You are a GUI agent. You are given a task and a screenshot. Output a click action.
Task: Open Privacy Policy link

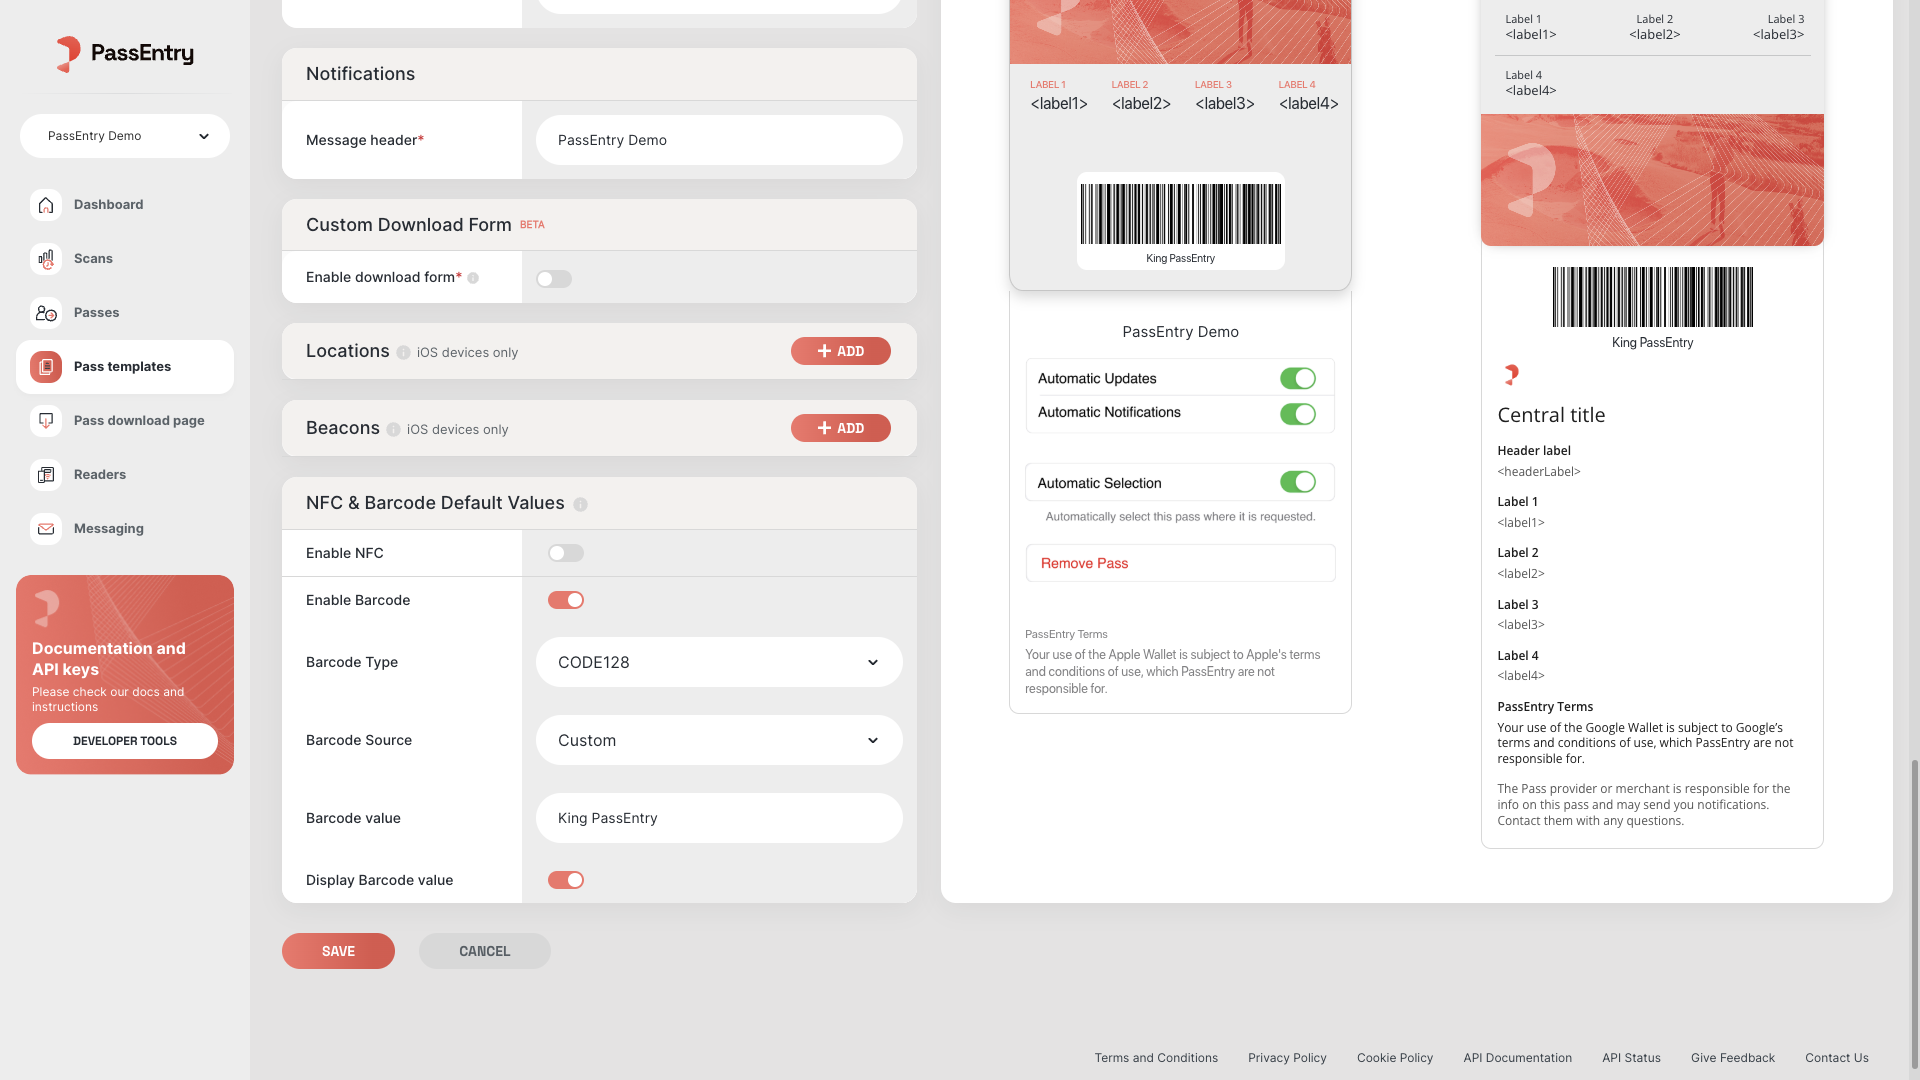click(x=1287, y=1058)
